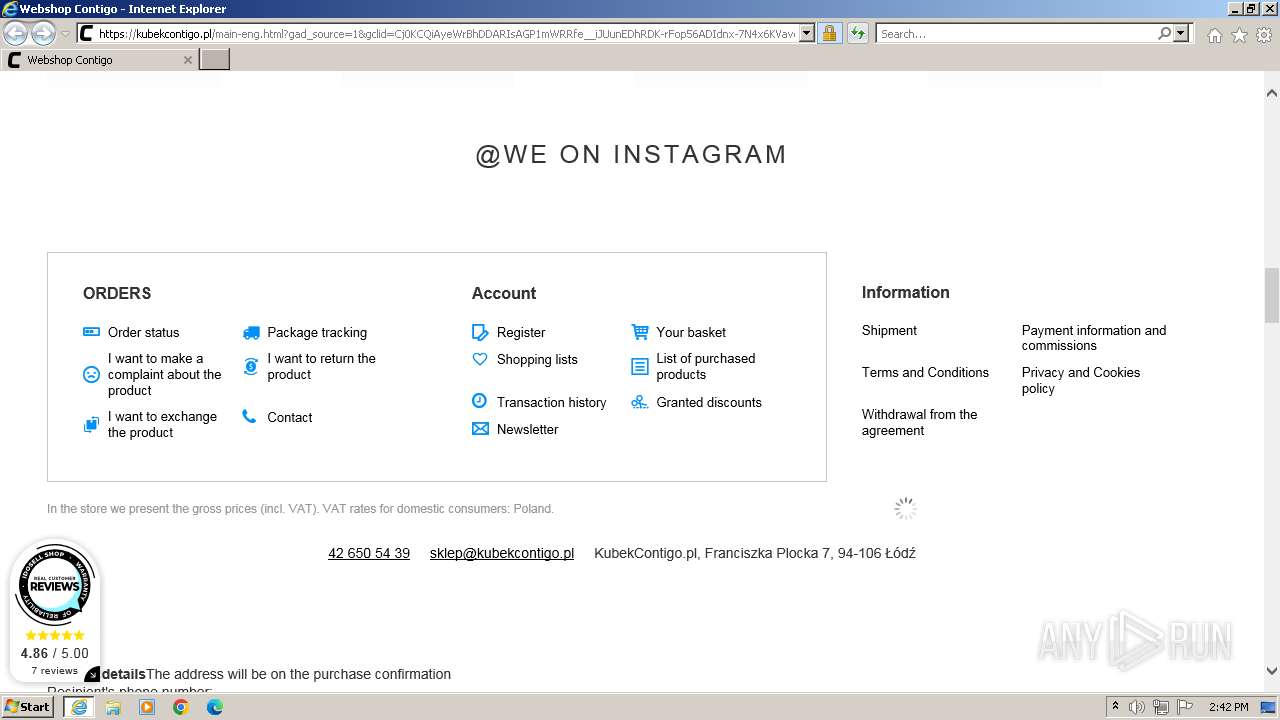
Task: Click the Your basket cart icon
Action: click(x=640, y=331)
